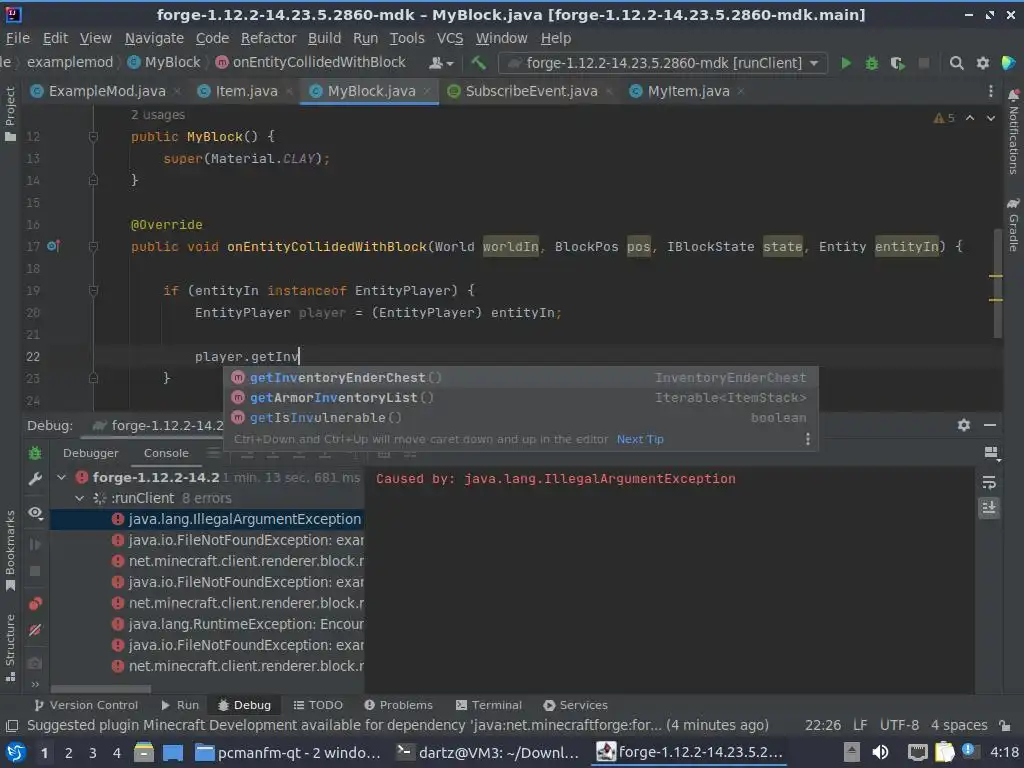Screen dimensions: 1024x768
Task: Open the Notifications side panel
Action: [1013, 132]
